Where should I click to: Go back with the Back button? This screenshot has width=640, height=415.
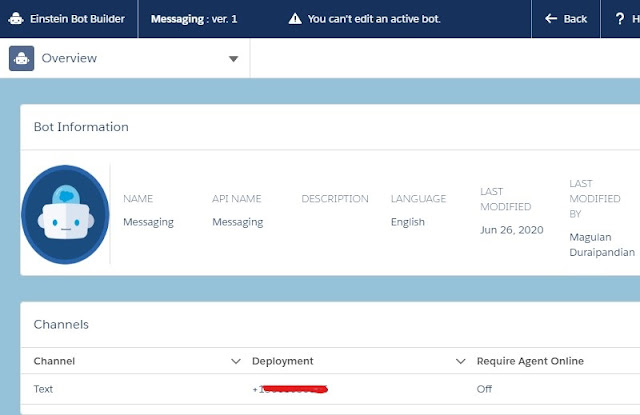point(566,19)
